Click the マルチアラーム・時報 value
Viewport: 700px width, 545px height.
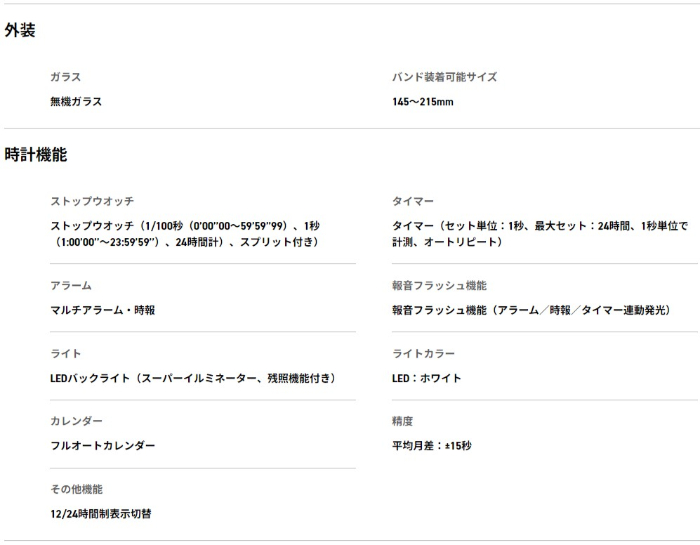tap(102, 310)
